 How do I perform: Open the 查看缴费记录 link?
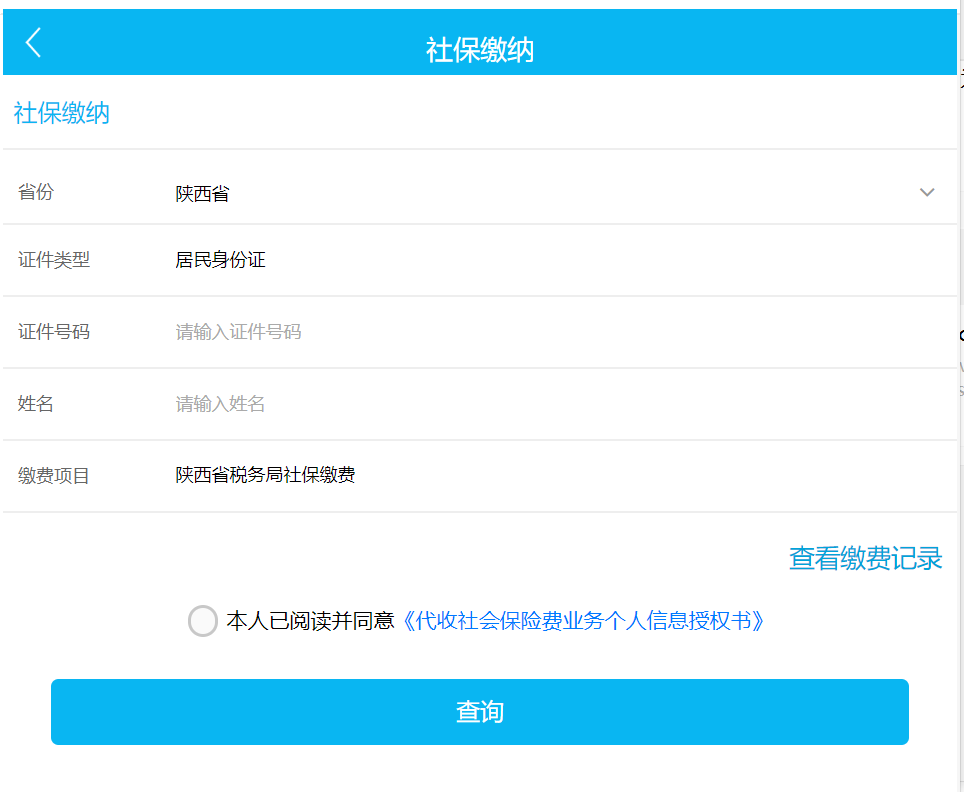click(865, 558)
